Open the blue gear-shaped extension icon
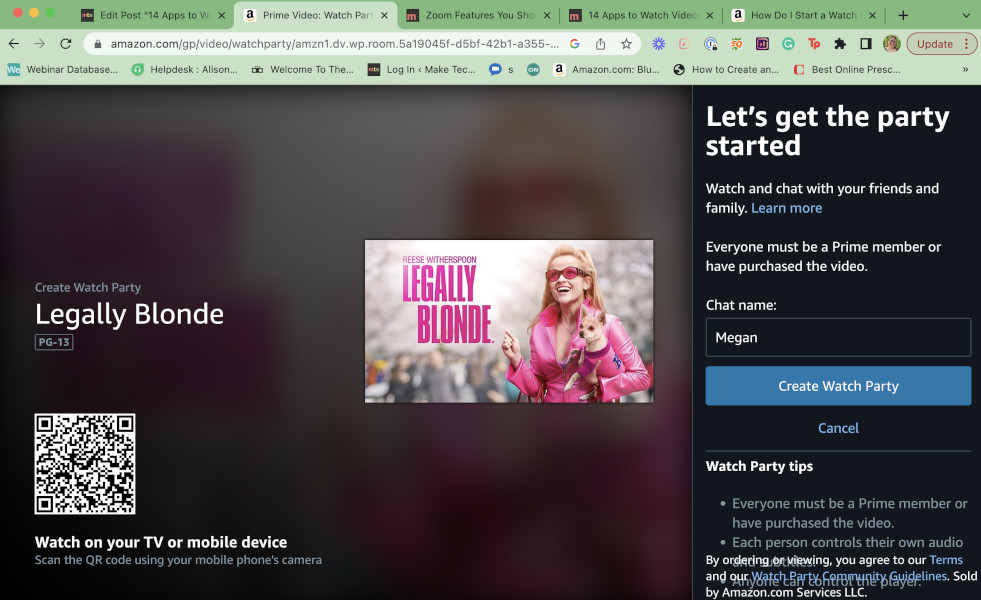981x600 pixels. pyautogui.click(x=658, y=44)
